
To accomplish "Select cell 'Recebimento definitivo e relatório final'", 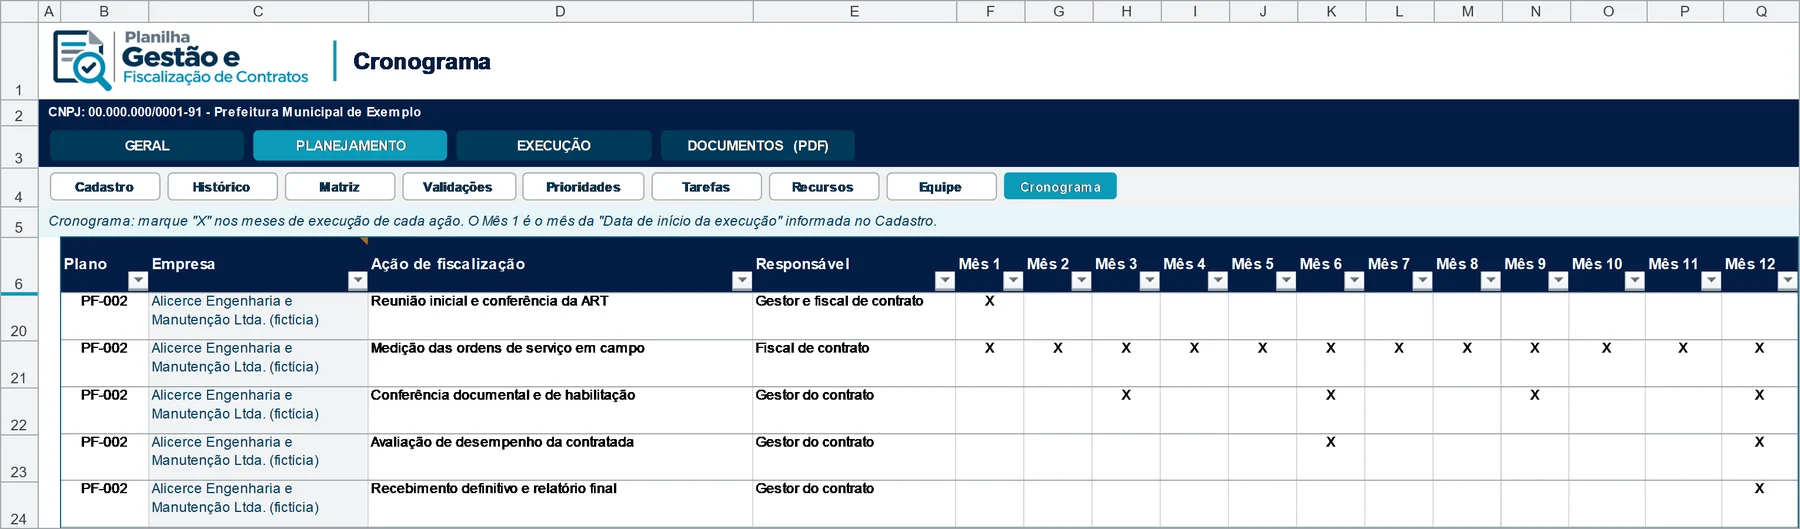I will point(560,504).
